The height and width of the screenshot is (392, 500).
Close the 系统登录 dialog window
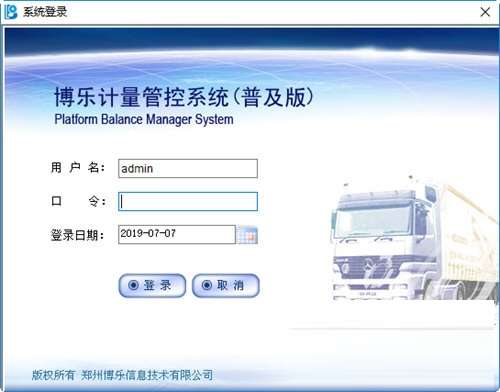pos(485,12)
